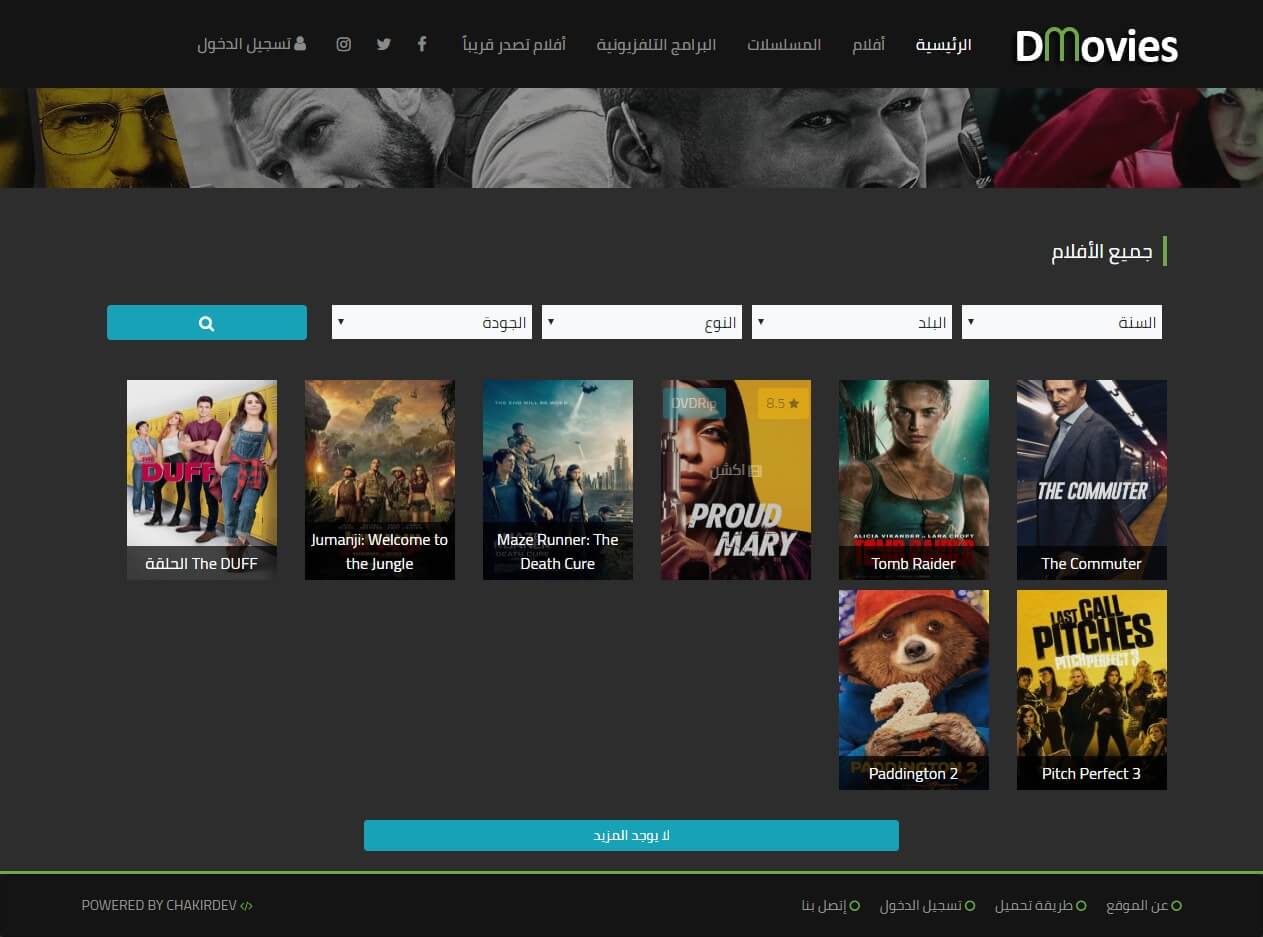1263x937 pixels.
Task: Click the magnifier search button
Action: [x=207, y=323]
